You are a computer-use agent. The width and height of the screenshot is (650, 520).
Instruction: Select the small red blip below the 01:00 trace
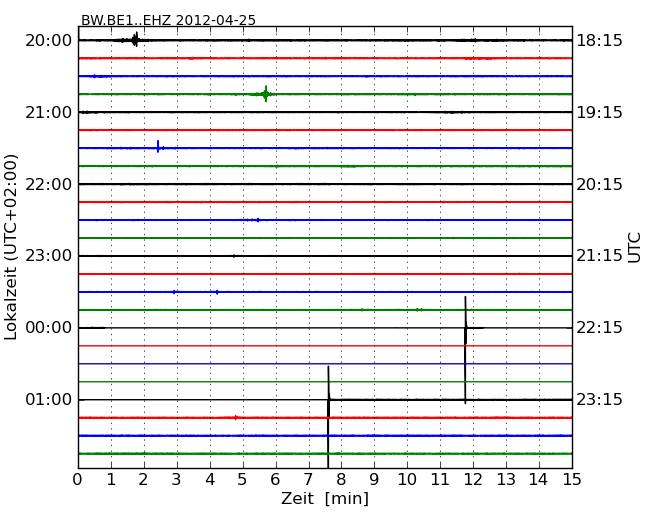235,418
